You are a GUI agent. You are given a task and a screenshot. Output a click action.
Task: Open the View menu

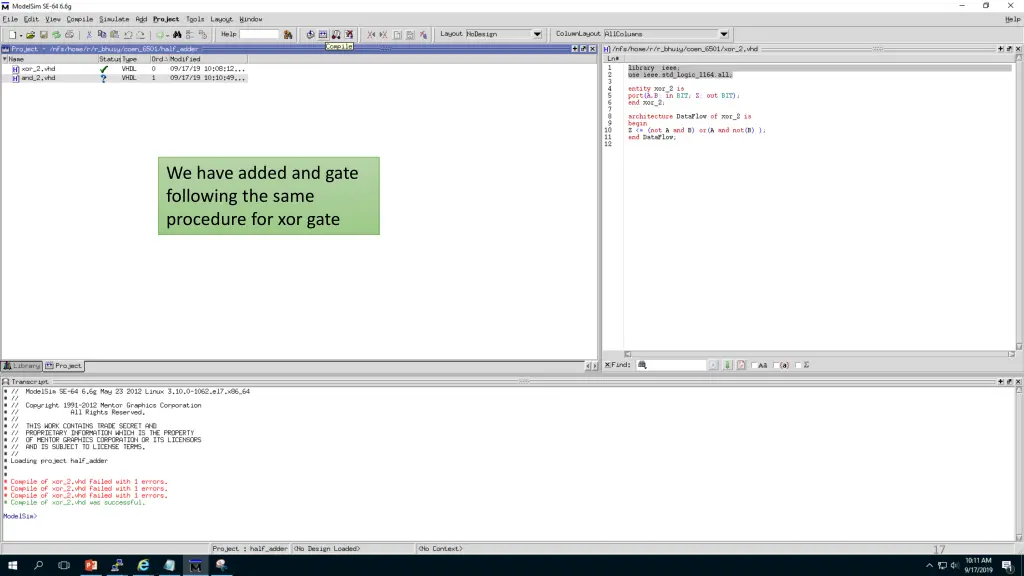pyautogui.click(x=53, y=20)
